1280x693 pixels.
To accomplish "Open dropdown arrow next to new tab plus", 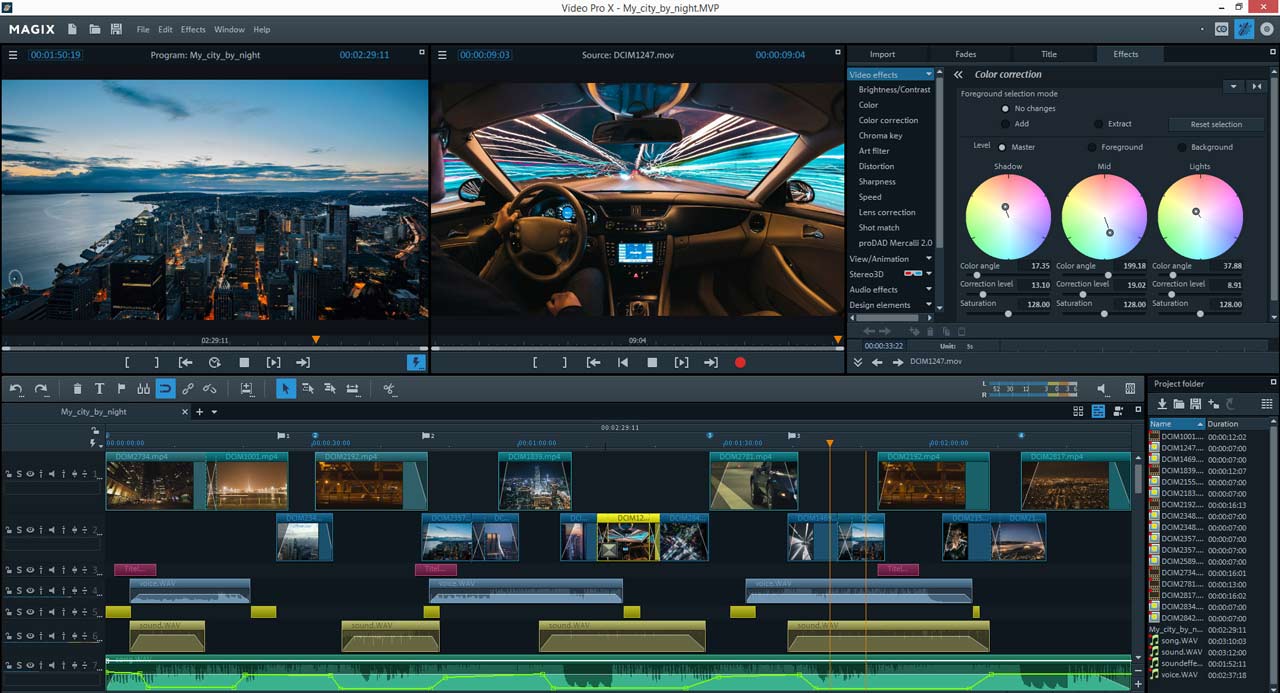I will point(214,412).
